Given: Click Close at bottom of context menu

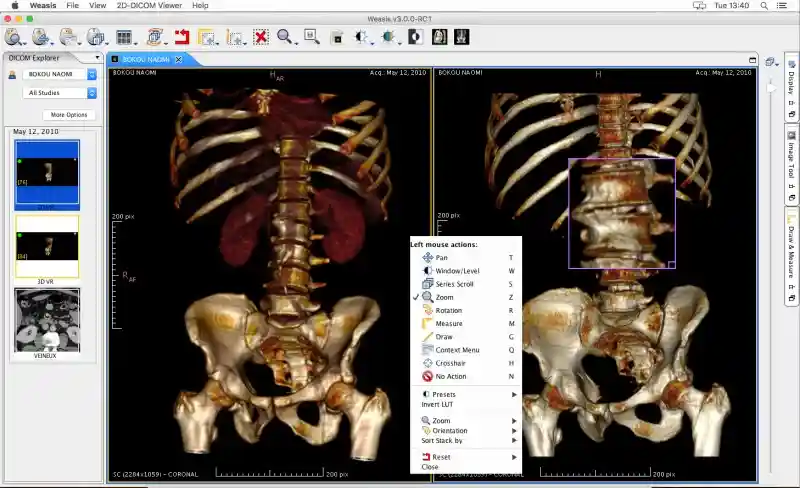Looking at the screenshot, I should click(x=430, y=467).
